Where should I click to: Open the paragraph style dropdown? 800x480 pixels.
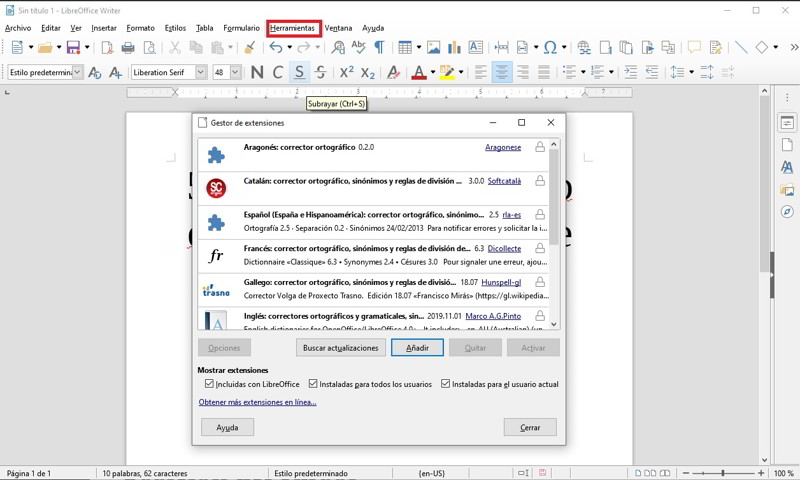(78, 72)
